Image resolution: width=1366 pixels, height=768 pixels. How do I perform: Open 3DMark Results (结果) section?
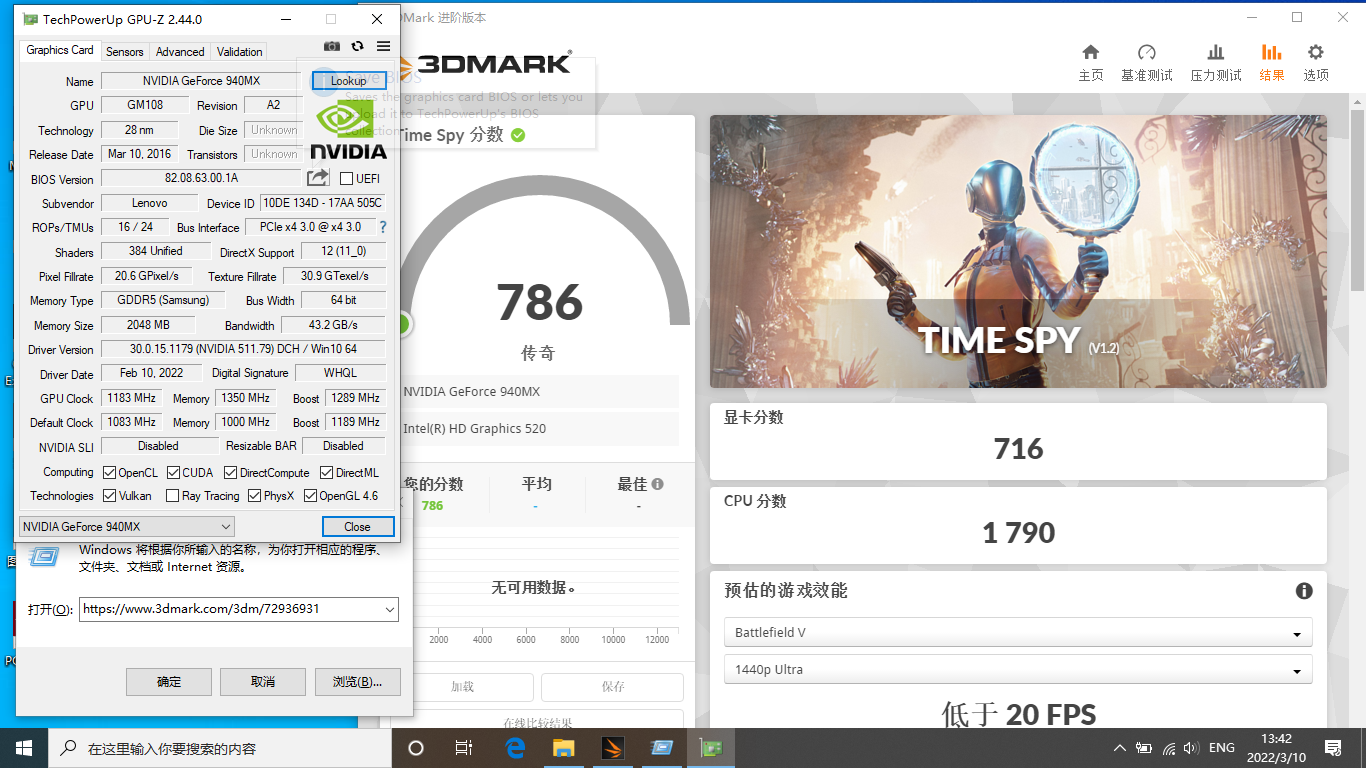1272,63
